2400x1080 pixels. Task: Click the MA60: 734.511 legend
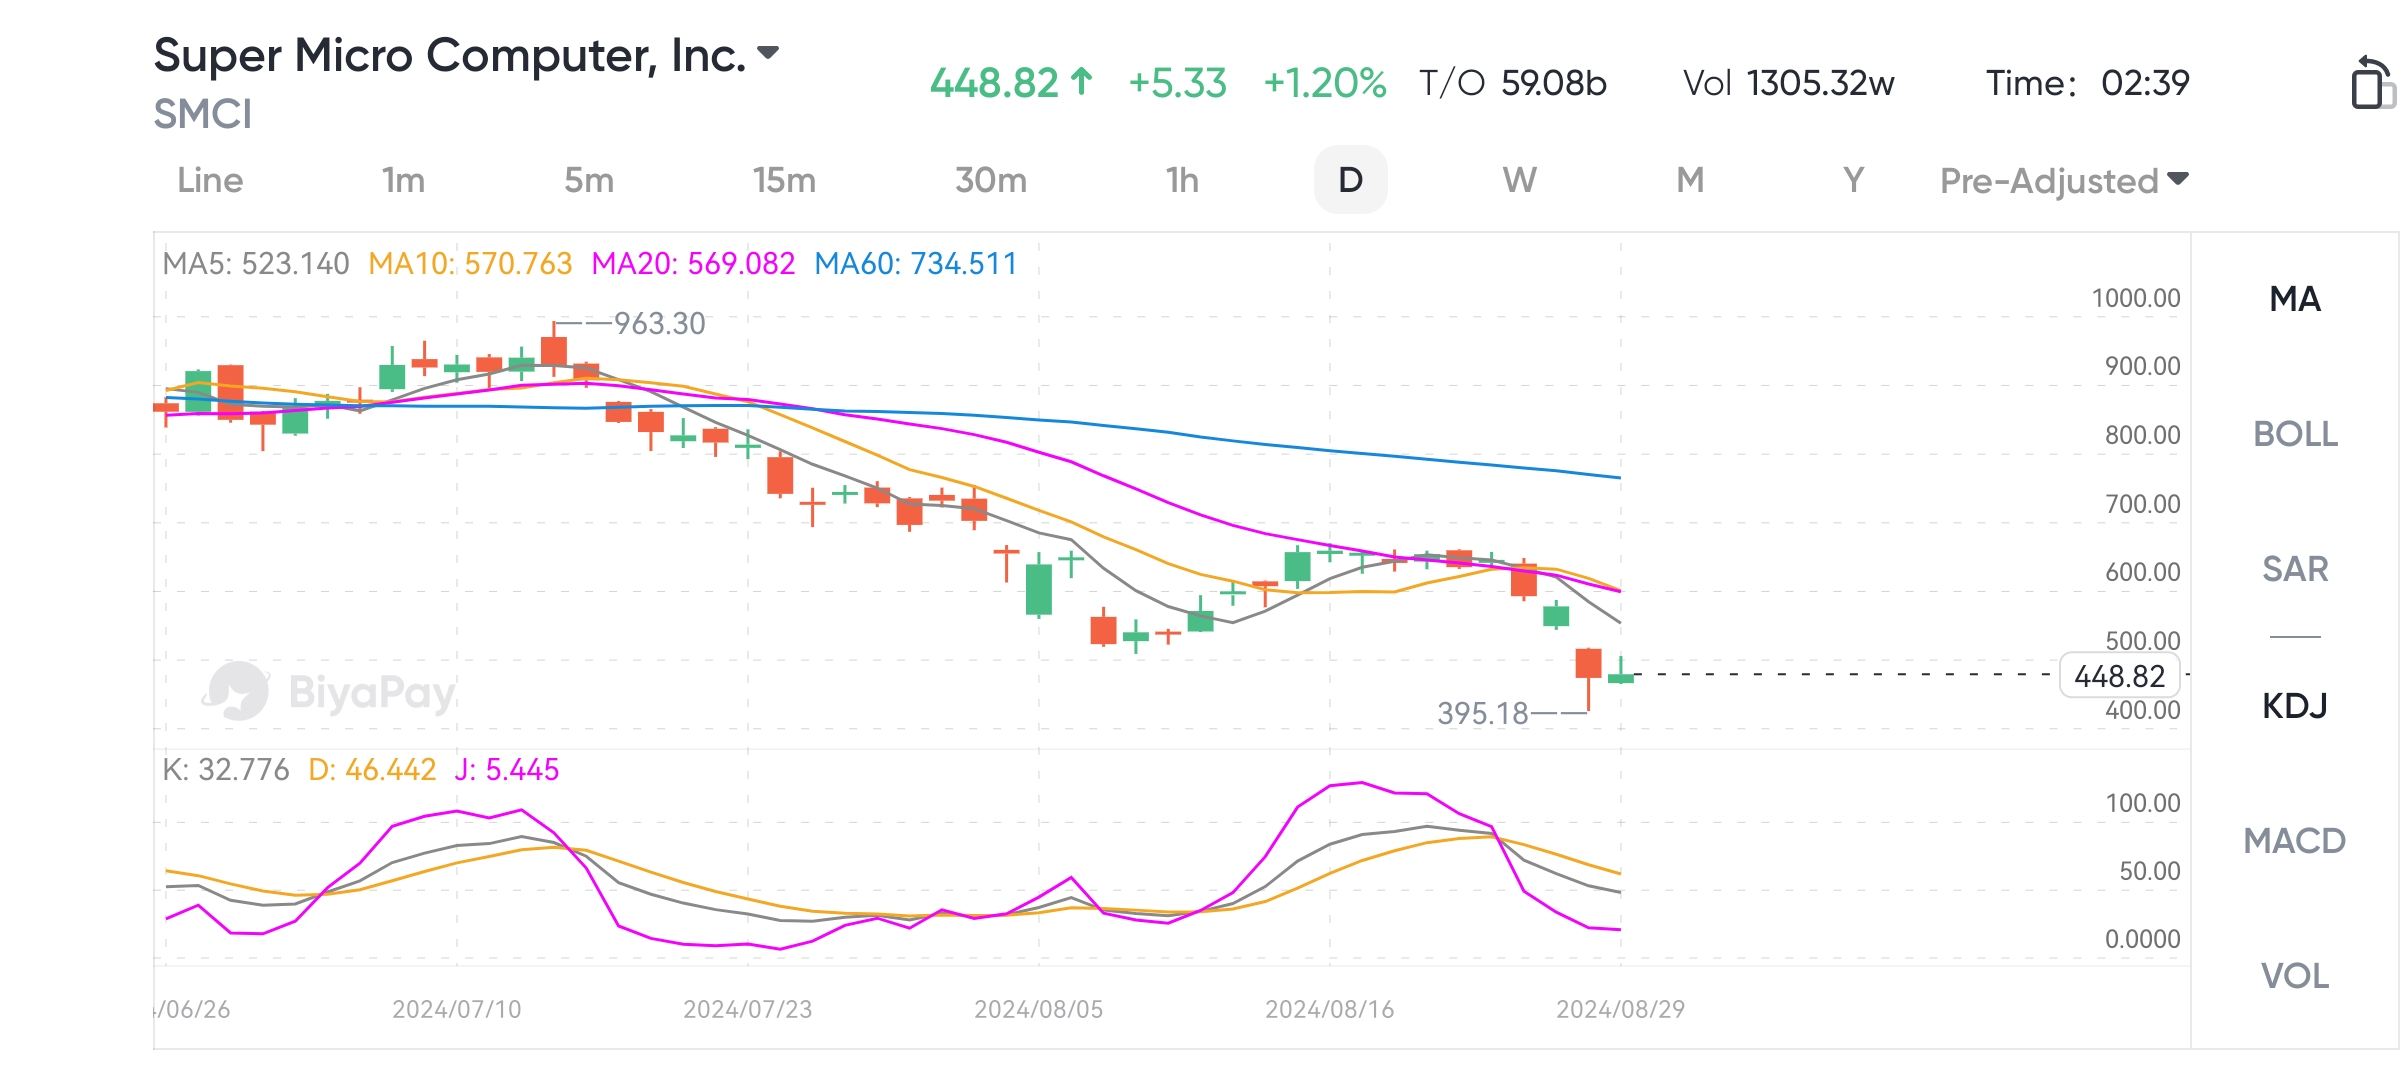915,264
